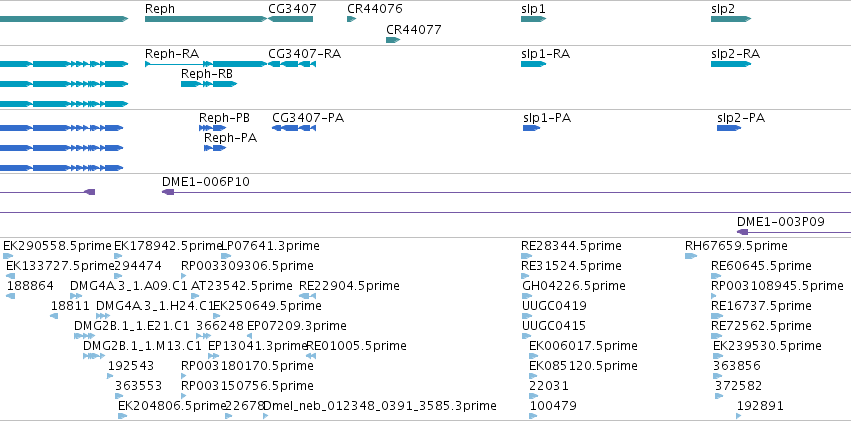
Task: Select the RE72562.5prime EST arrow
Action: coord(716,336)
